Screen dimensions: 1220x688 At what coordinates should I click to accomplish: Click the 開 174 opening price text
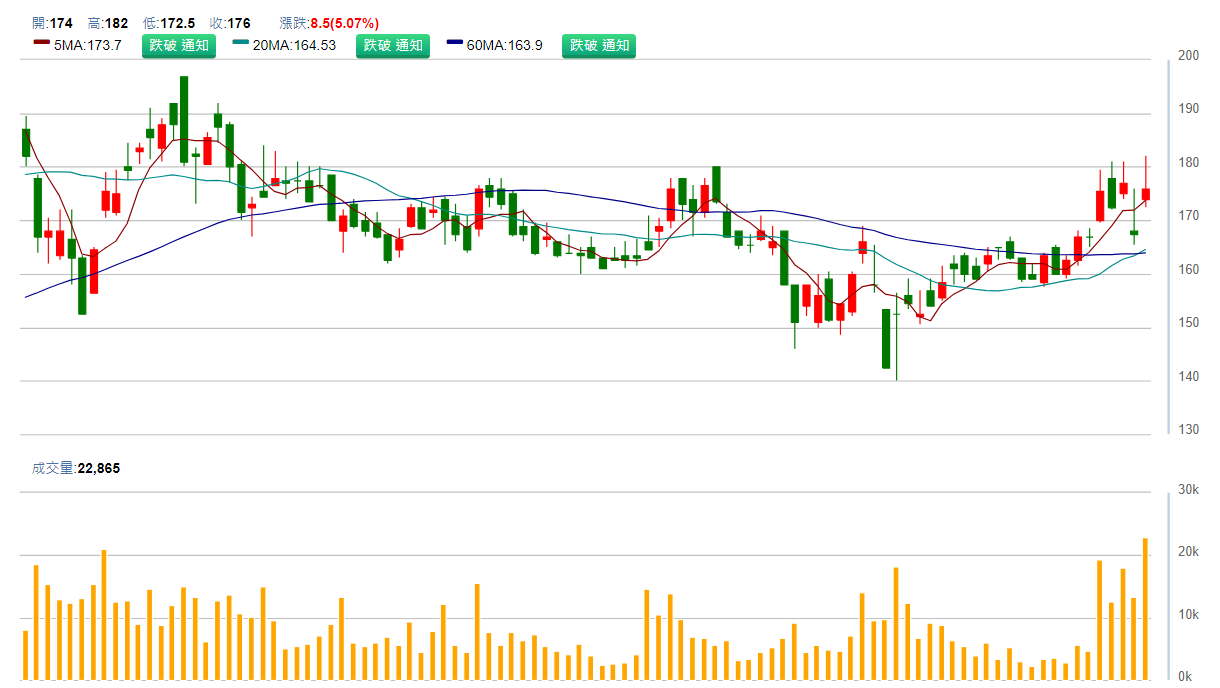coord(52,23)
